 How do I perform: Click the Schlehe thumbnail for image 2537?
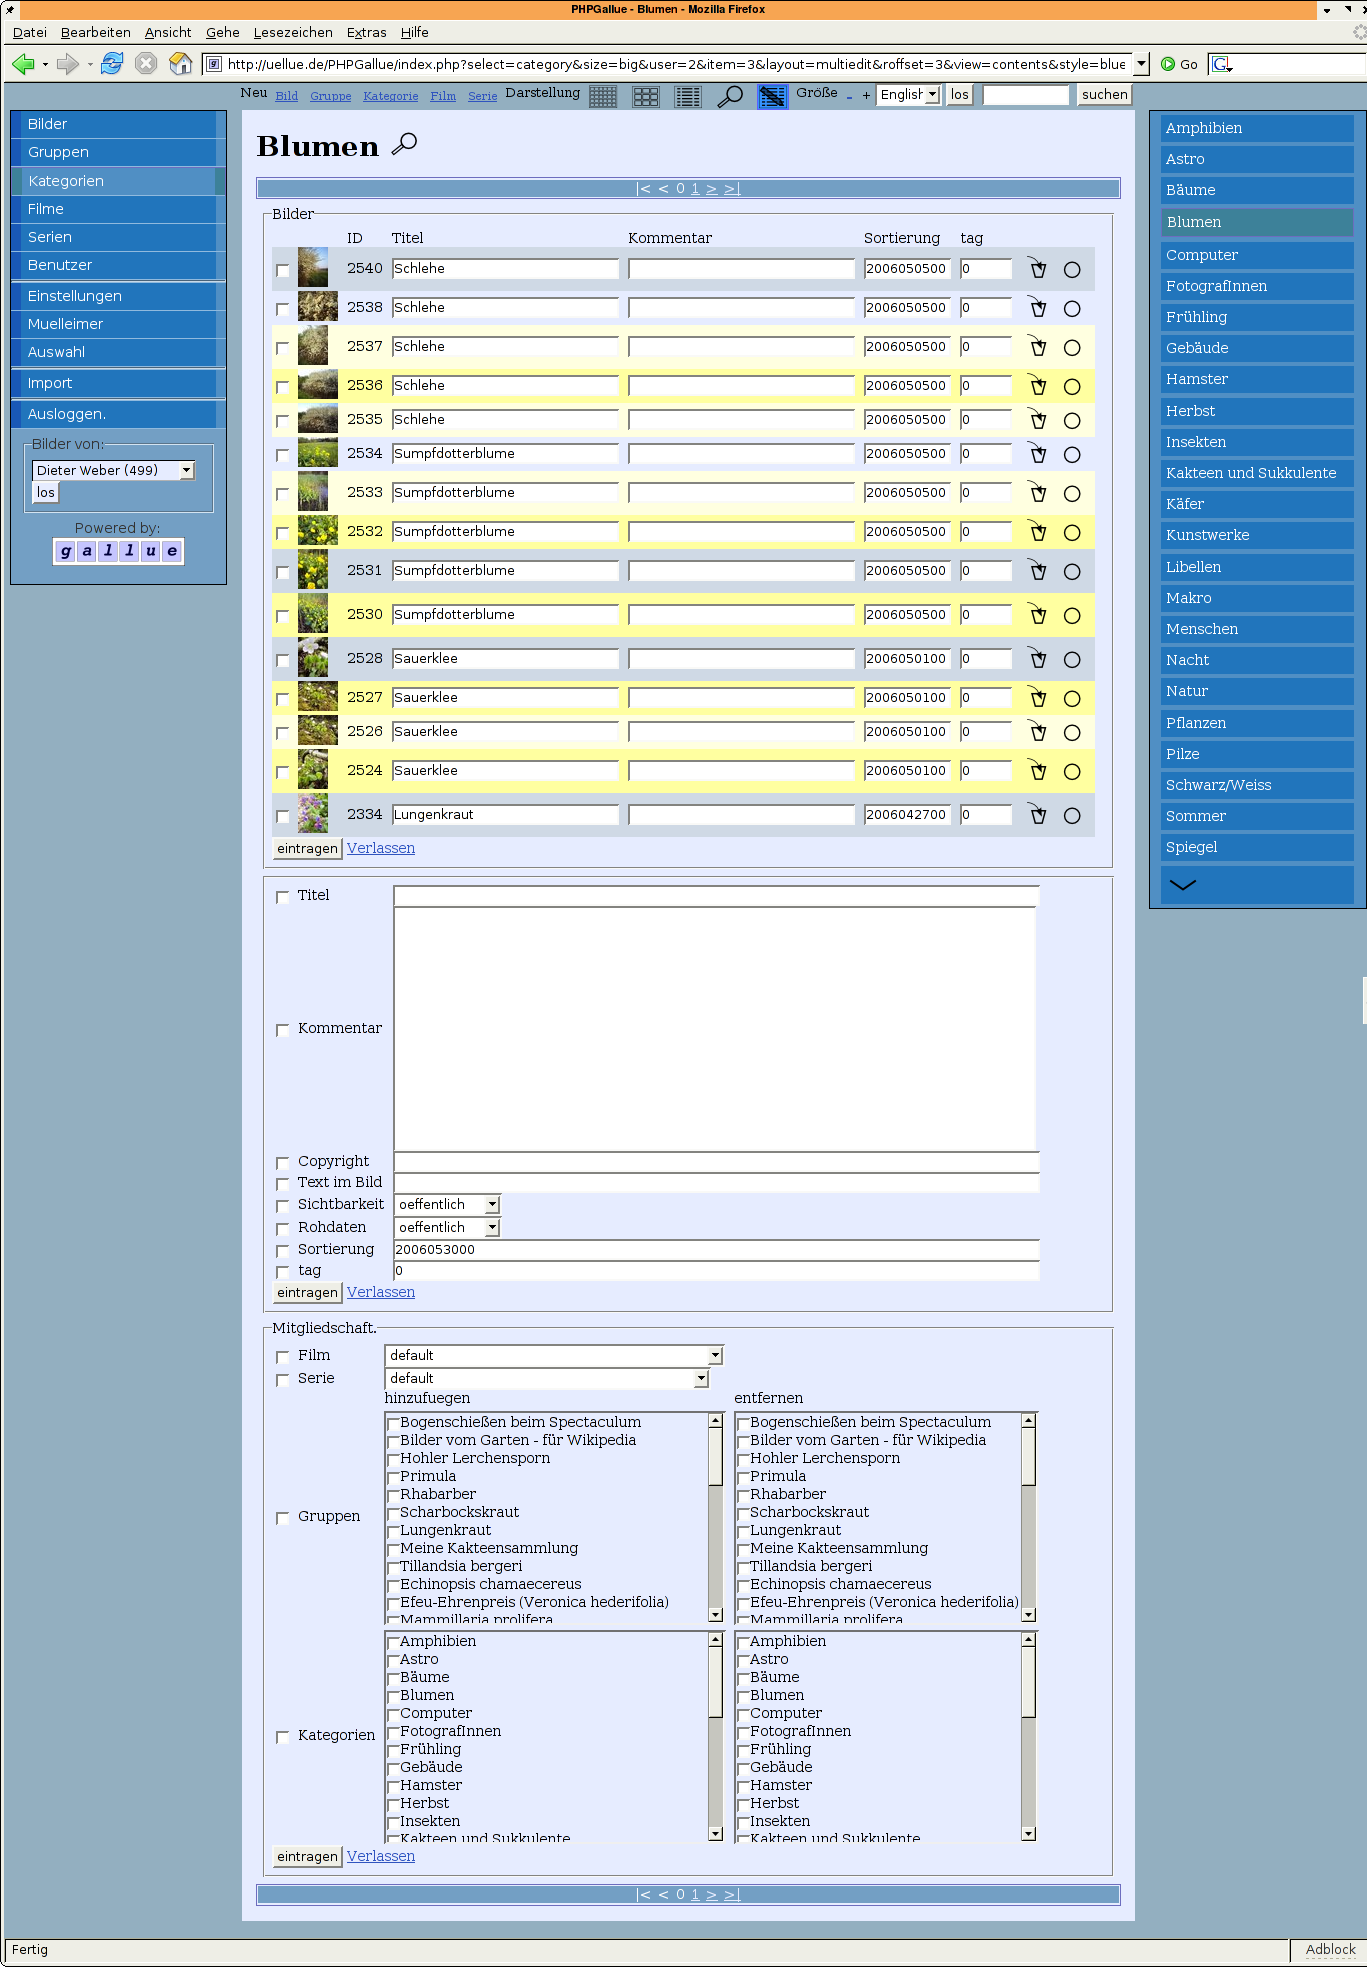coord(313,346)
